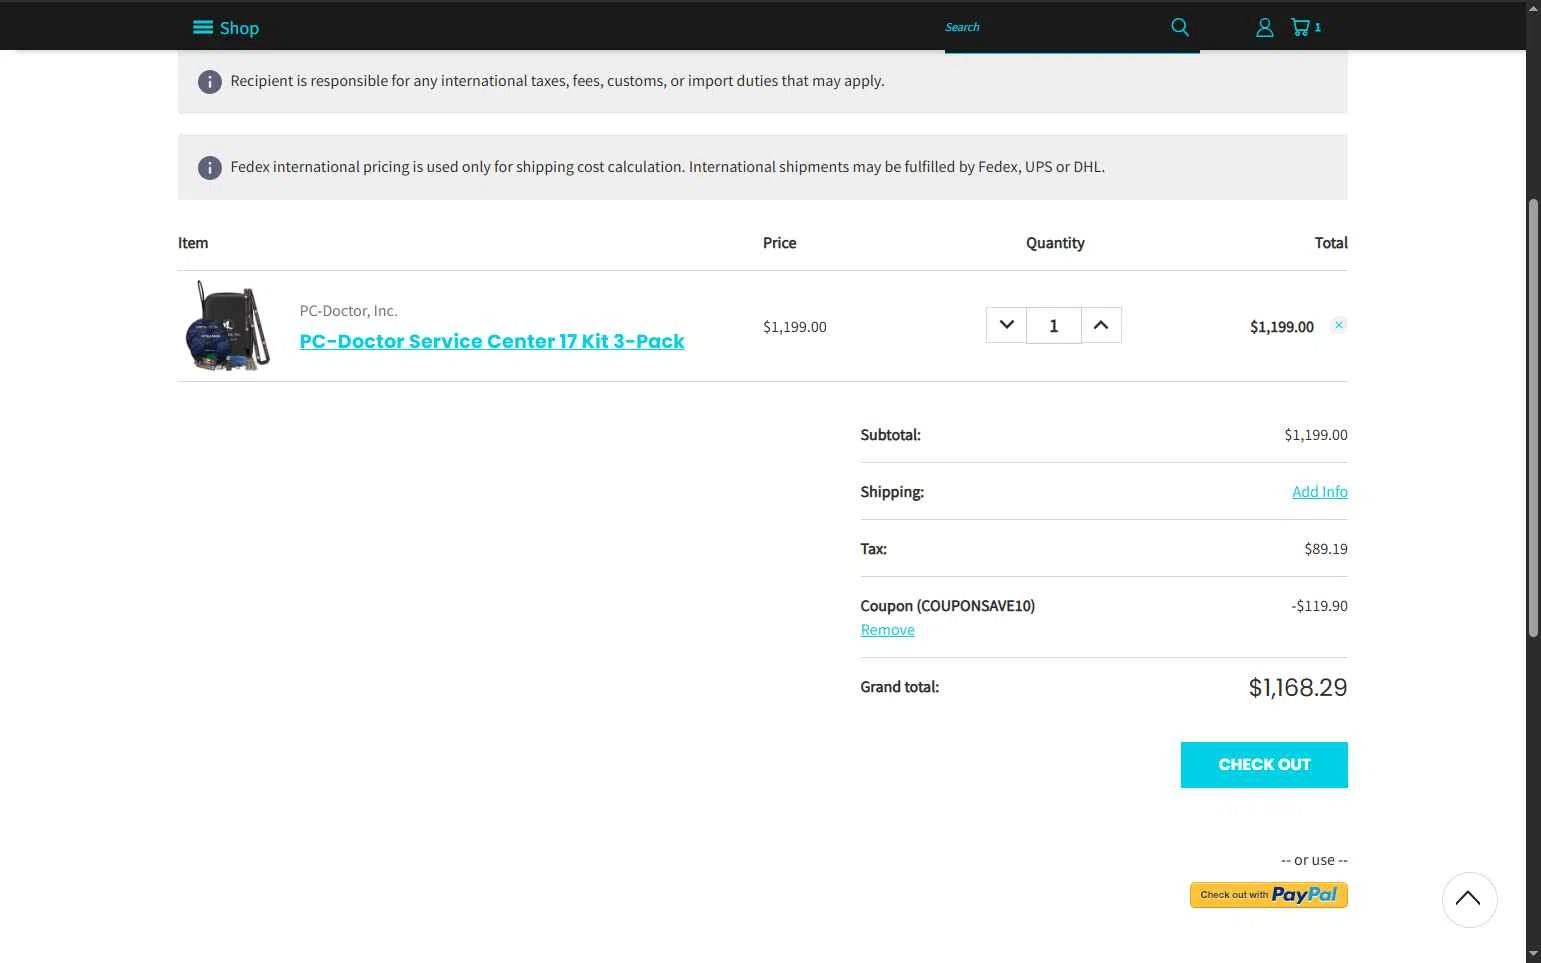The image size is (1541, 963).
Task: Click the Tax value $89.19
Action: click(x=1326, y=549)
